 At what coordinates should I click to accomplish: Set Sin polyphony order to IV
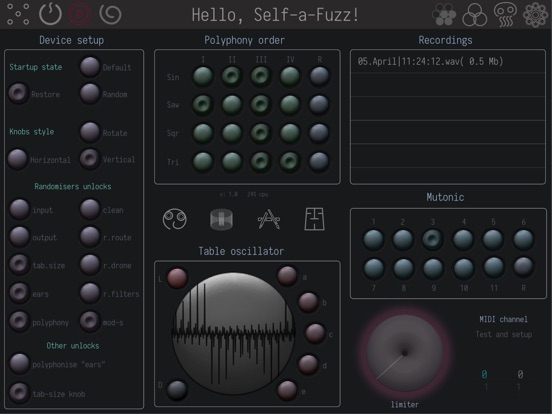tap(290, 76)
